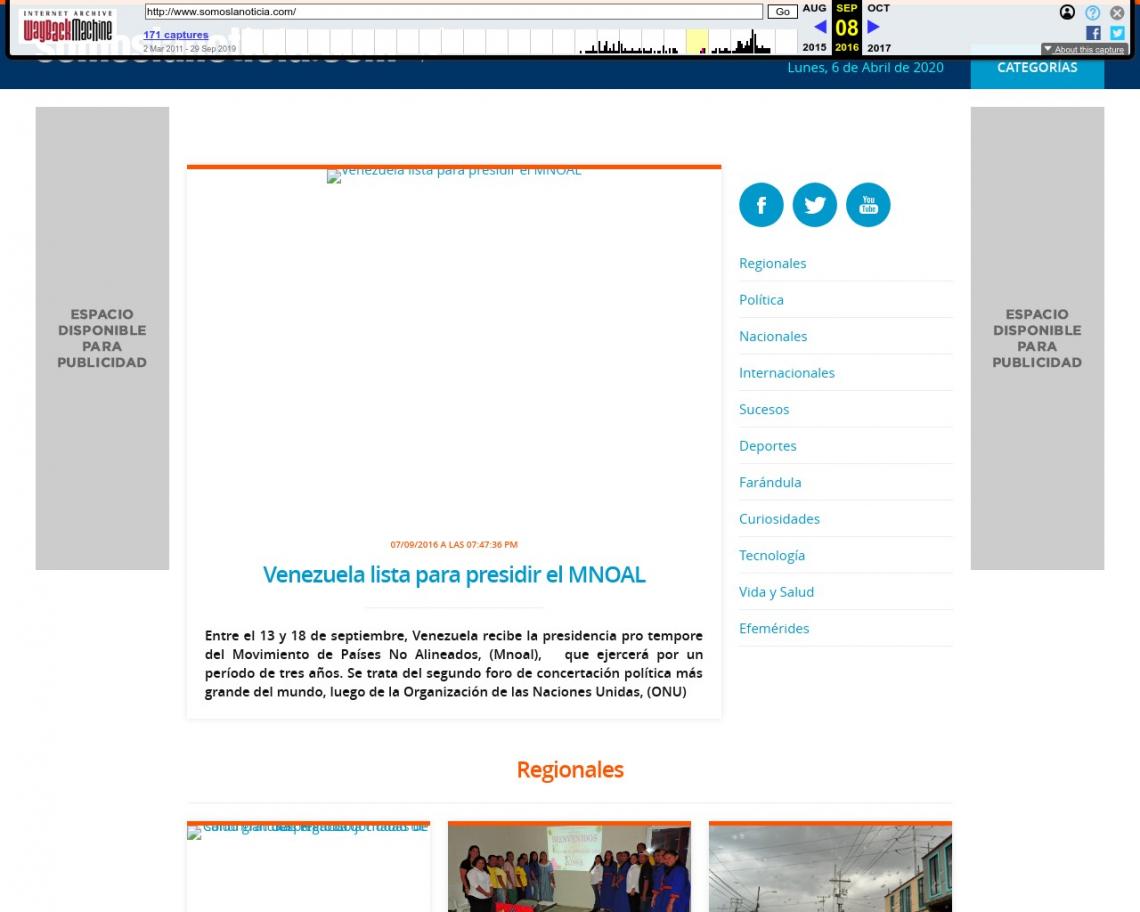Expand About this capture panel
The height and width of the screenshot is (912, 1140).
coord(1084,49)
